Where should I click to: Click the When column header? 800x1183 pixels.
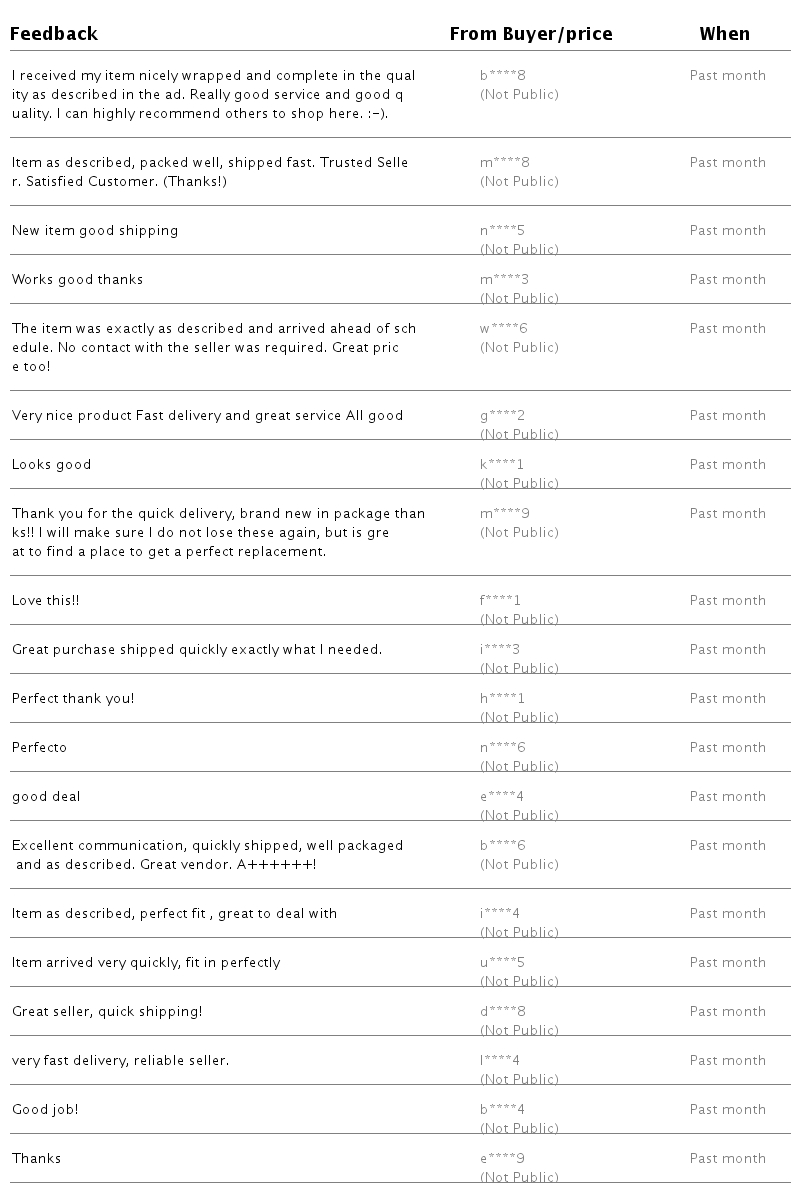(x=725, y=34)
